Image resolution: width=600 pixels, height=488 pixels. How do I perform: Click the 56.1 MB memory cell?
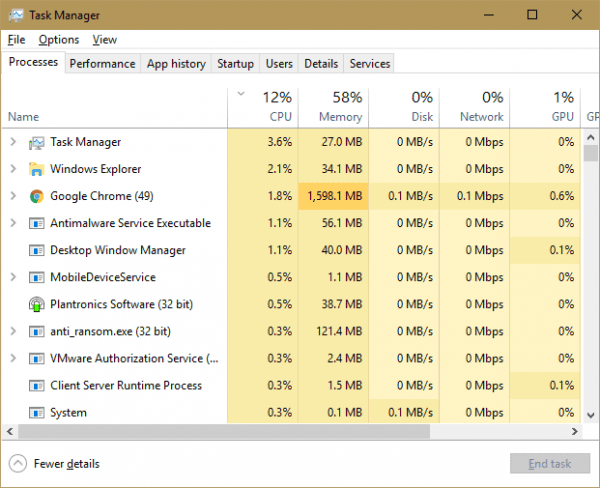click(x=333, y=223)
